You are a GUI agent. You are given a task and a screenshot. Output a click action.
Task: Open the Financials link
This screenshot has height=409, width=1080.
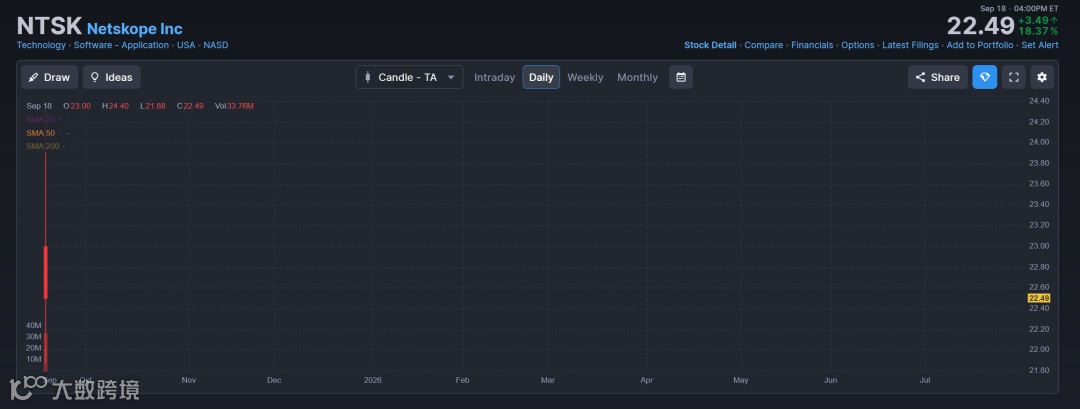click(x=812, y=45)
